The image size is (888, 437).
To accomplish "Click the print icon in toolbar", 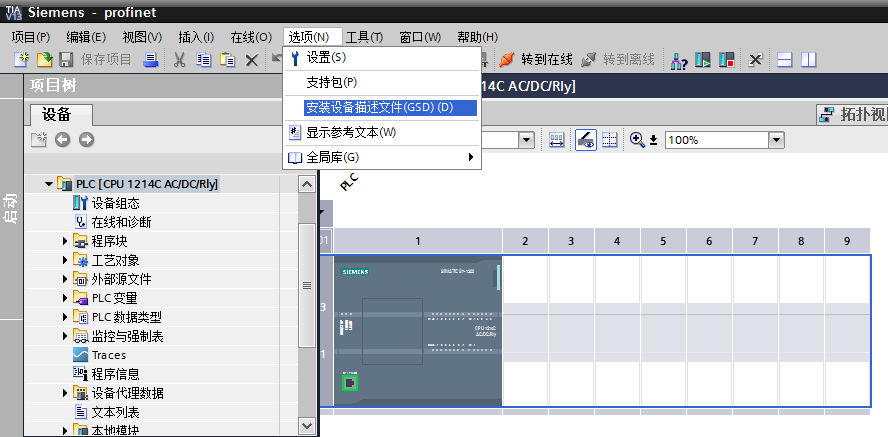I will (150, 60).
